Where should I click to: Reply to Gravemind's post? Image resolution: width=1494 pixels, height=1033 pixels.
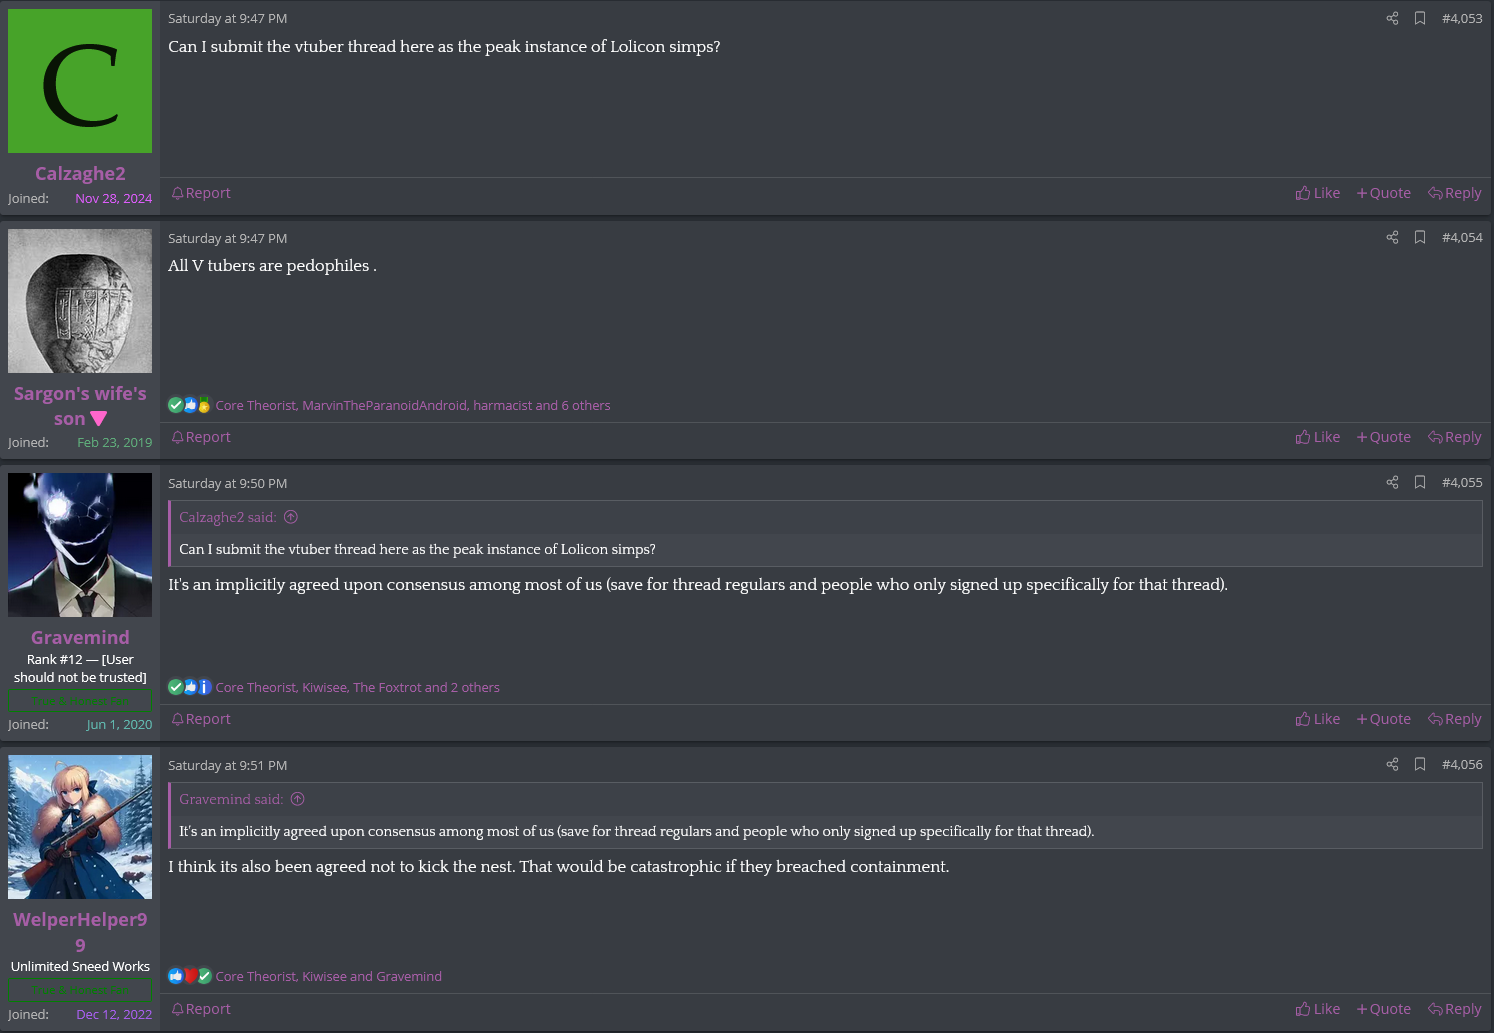pyautogui.click(x=1455, y=719)
